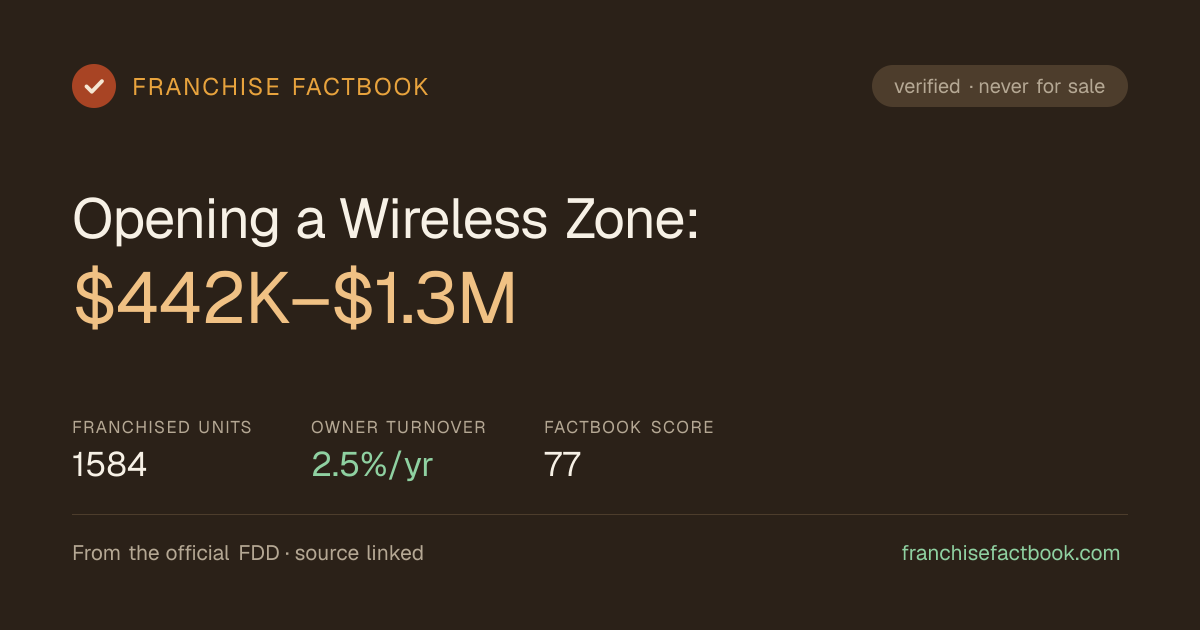Viewport: 1200px width, 630px height.
Task: Click the verified never for sale badge
Action: click(1000, 86)
